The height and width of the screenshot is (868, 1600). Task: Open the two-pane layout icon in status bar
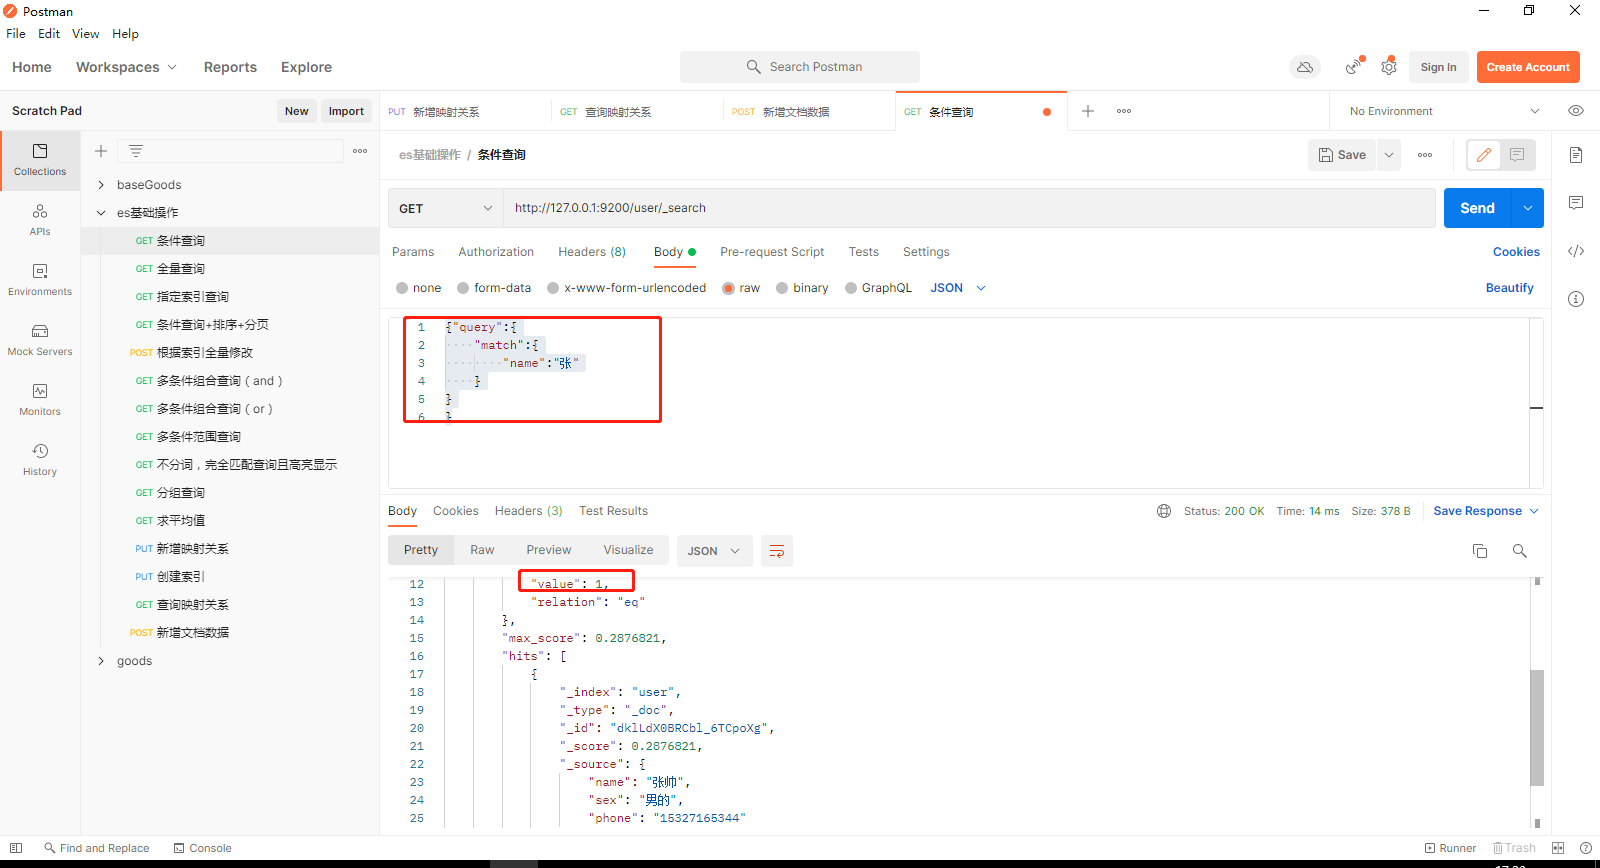pyautogui.click(x=1558, y=848)
